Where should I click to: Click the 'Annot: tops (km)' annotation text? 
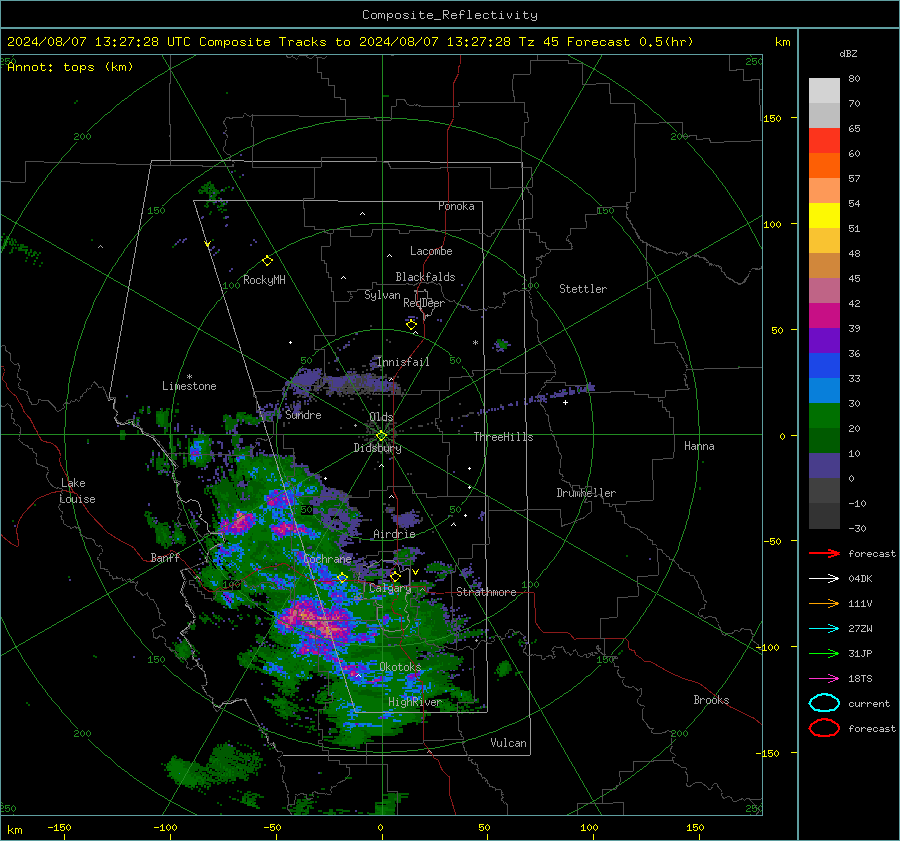point(70,67)
